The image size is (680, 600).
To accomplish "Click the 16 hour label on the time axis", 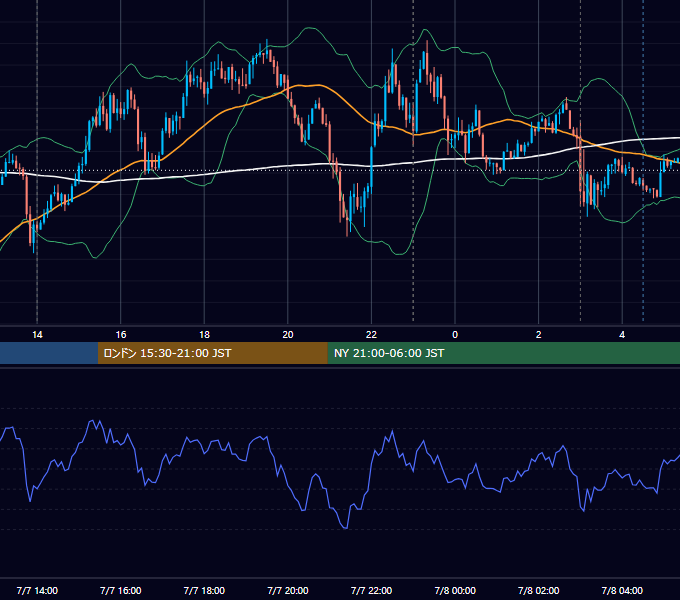I will (121, 335).
